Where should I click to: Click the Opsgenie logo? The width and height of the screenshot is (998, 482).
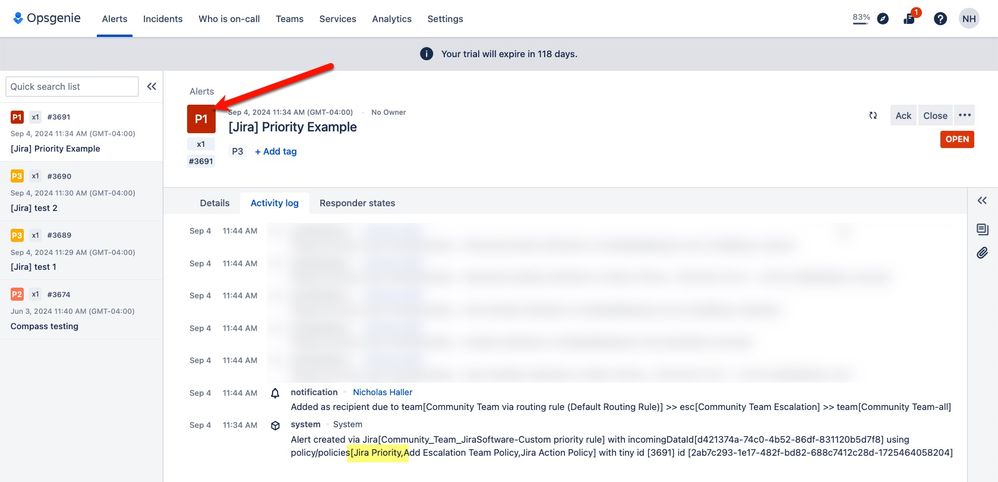[46, 18]
